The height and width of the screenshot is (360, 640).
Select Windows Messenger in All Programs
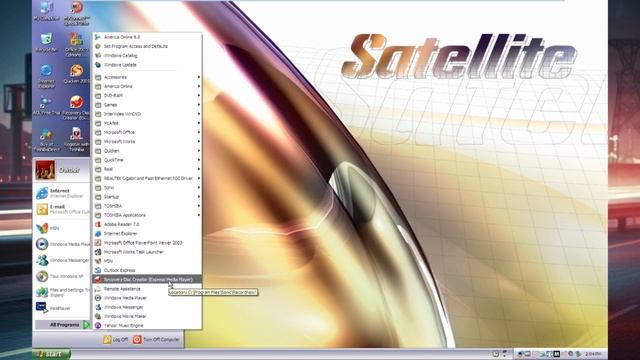coord(147,307)
